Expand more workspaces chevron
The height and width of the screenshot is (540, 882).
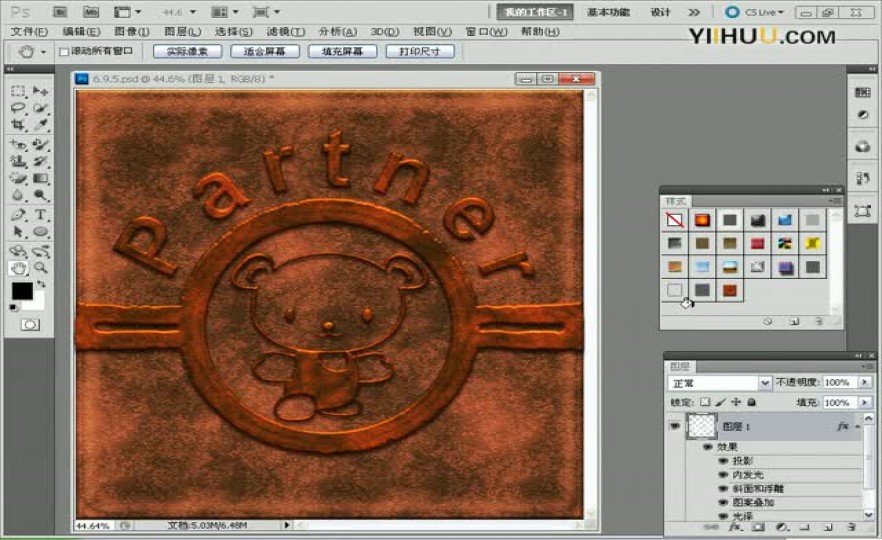point(695,12)
